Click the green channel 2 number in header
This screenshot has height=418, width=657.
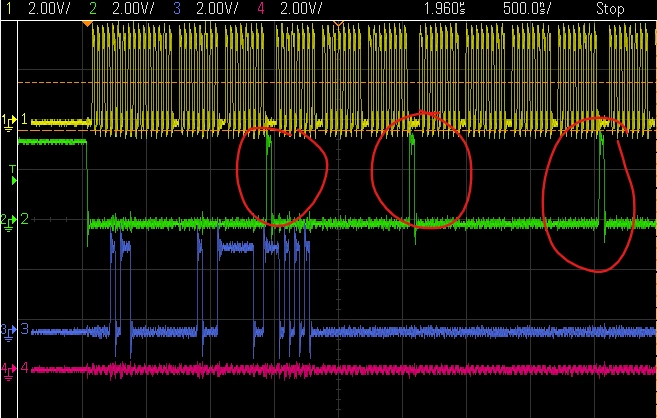pos(93,9)
